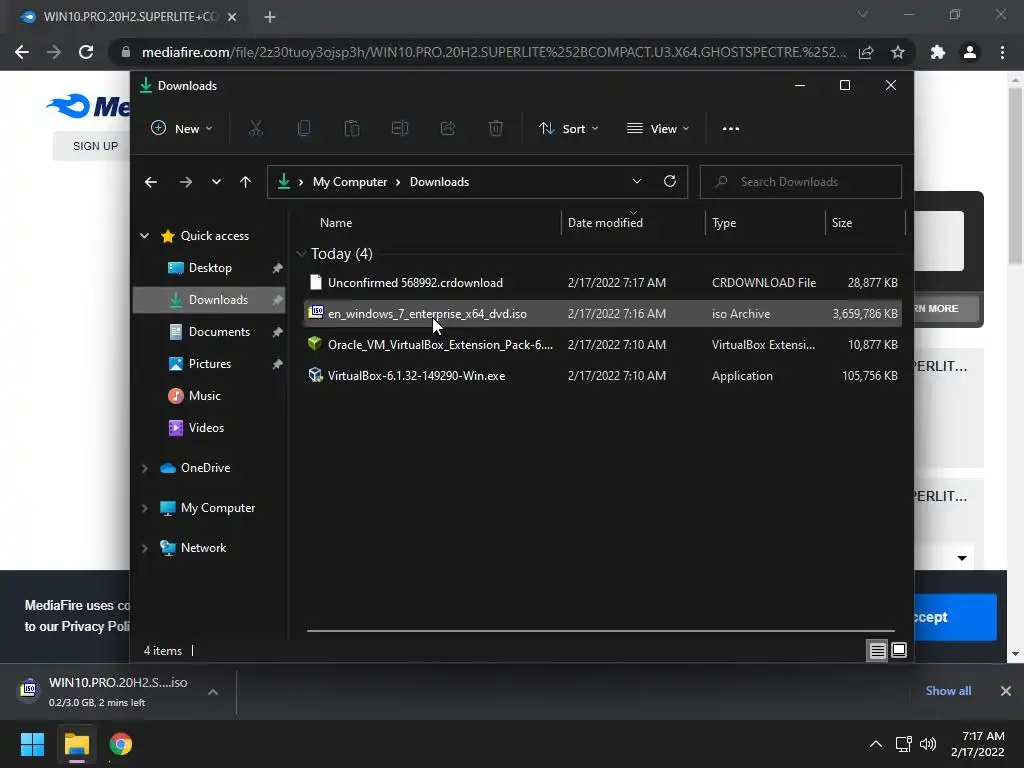Open the volume control in system tray
This screenshot has height=768, width=1024.
click(x=927, y=744)
